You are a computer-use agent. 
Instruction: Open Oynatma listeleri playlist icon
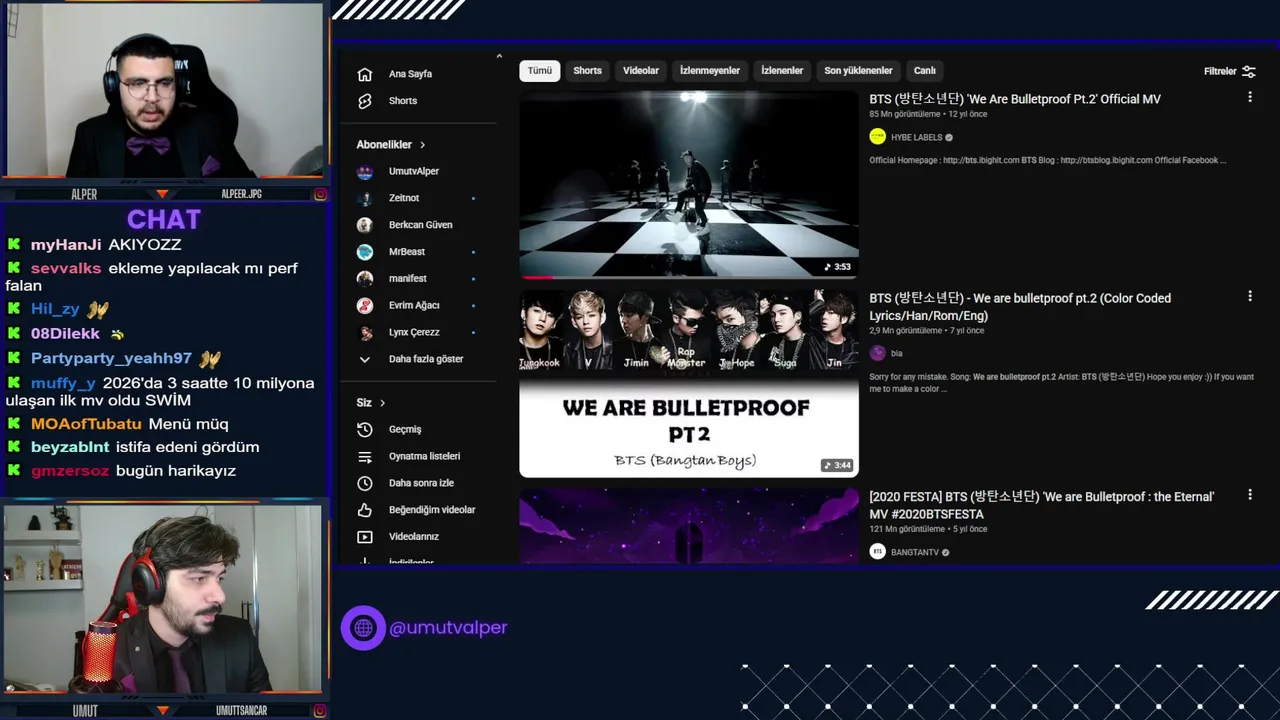pyautogui.click(x=365, y=456)
